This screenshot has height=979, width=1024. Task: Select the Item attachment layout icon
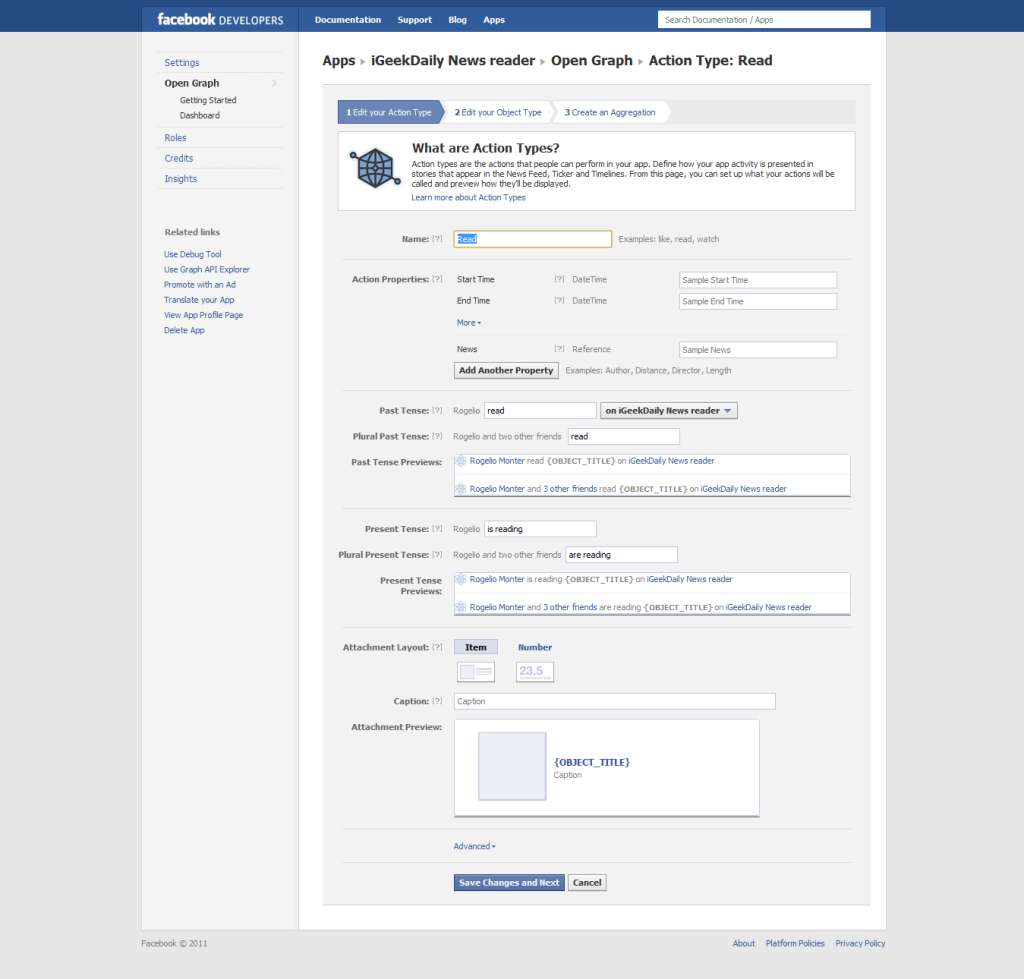point(475,672)
